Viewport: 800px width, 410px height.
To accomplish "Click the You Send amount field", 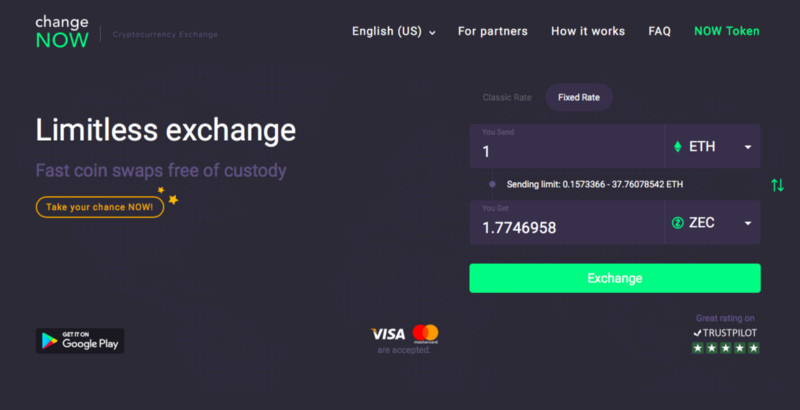I will [565, 151].
